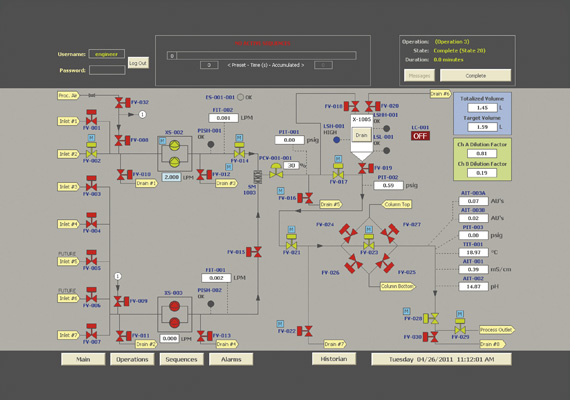Click the Drain button on tank X-1005

pyautogui.click(x=361, y=135)
